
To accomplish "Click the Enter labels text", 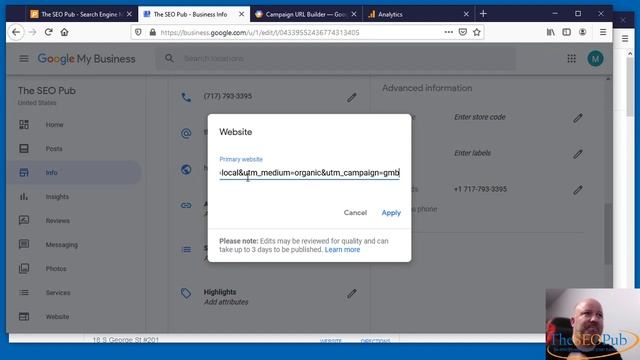I will (472, 153).
